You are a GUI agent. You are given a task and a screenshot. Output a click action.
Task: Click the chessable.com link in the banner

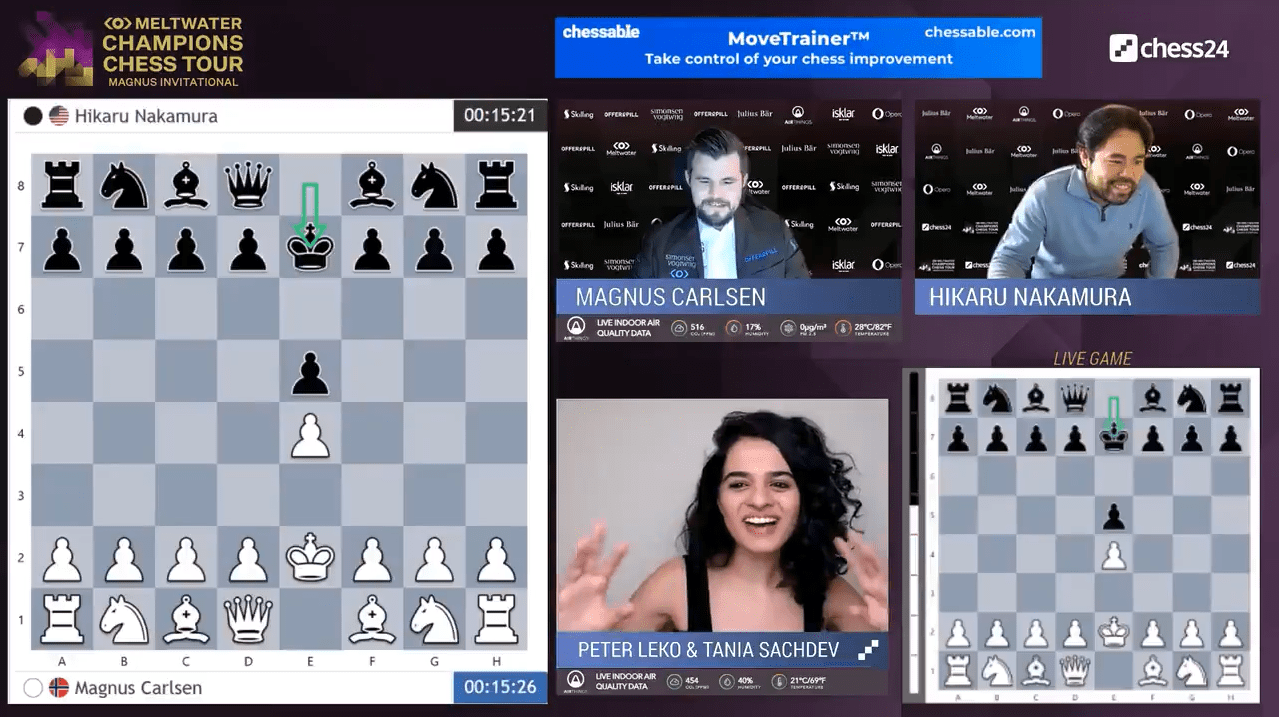click(x=979, y=32)
